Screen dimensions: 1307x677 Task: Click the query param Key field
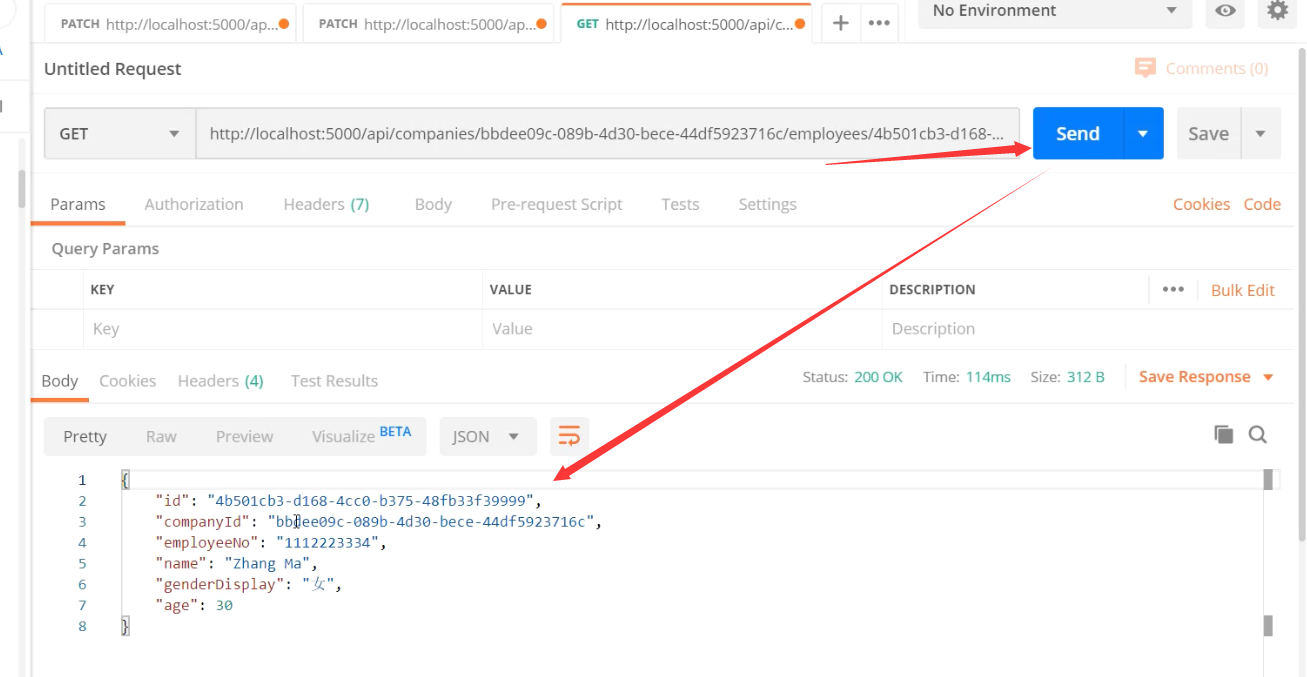[x=282, y=329]
